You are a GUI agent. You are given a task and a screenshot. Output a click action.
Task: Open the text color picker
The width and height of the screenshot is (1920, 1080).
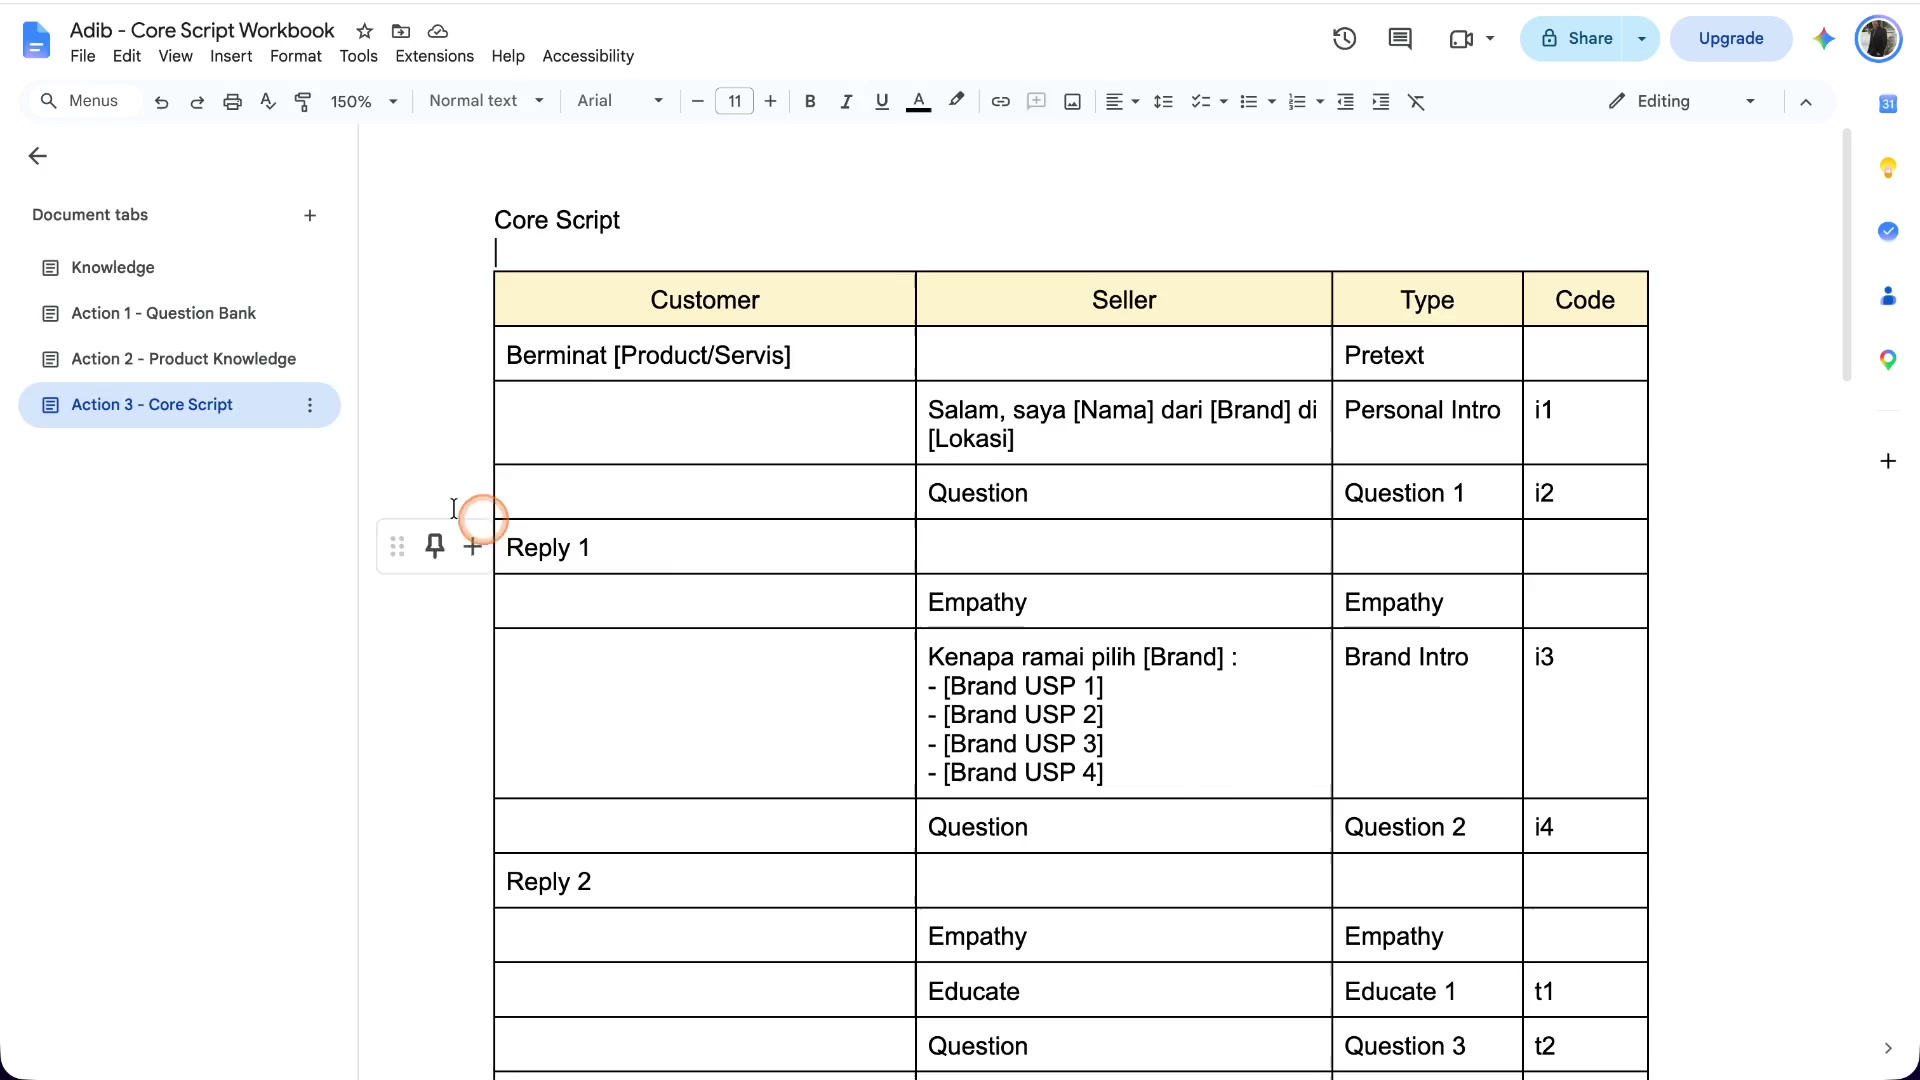[x=918, y=101]
